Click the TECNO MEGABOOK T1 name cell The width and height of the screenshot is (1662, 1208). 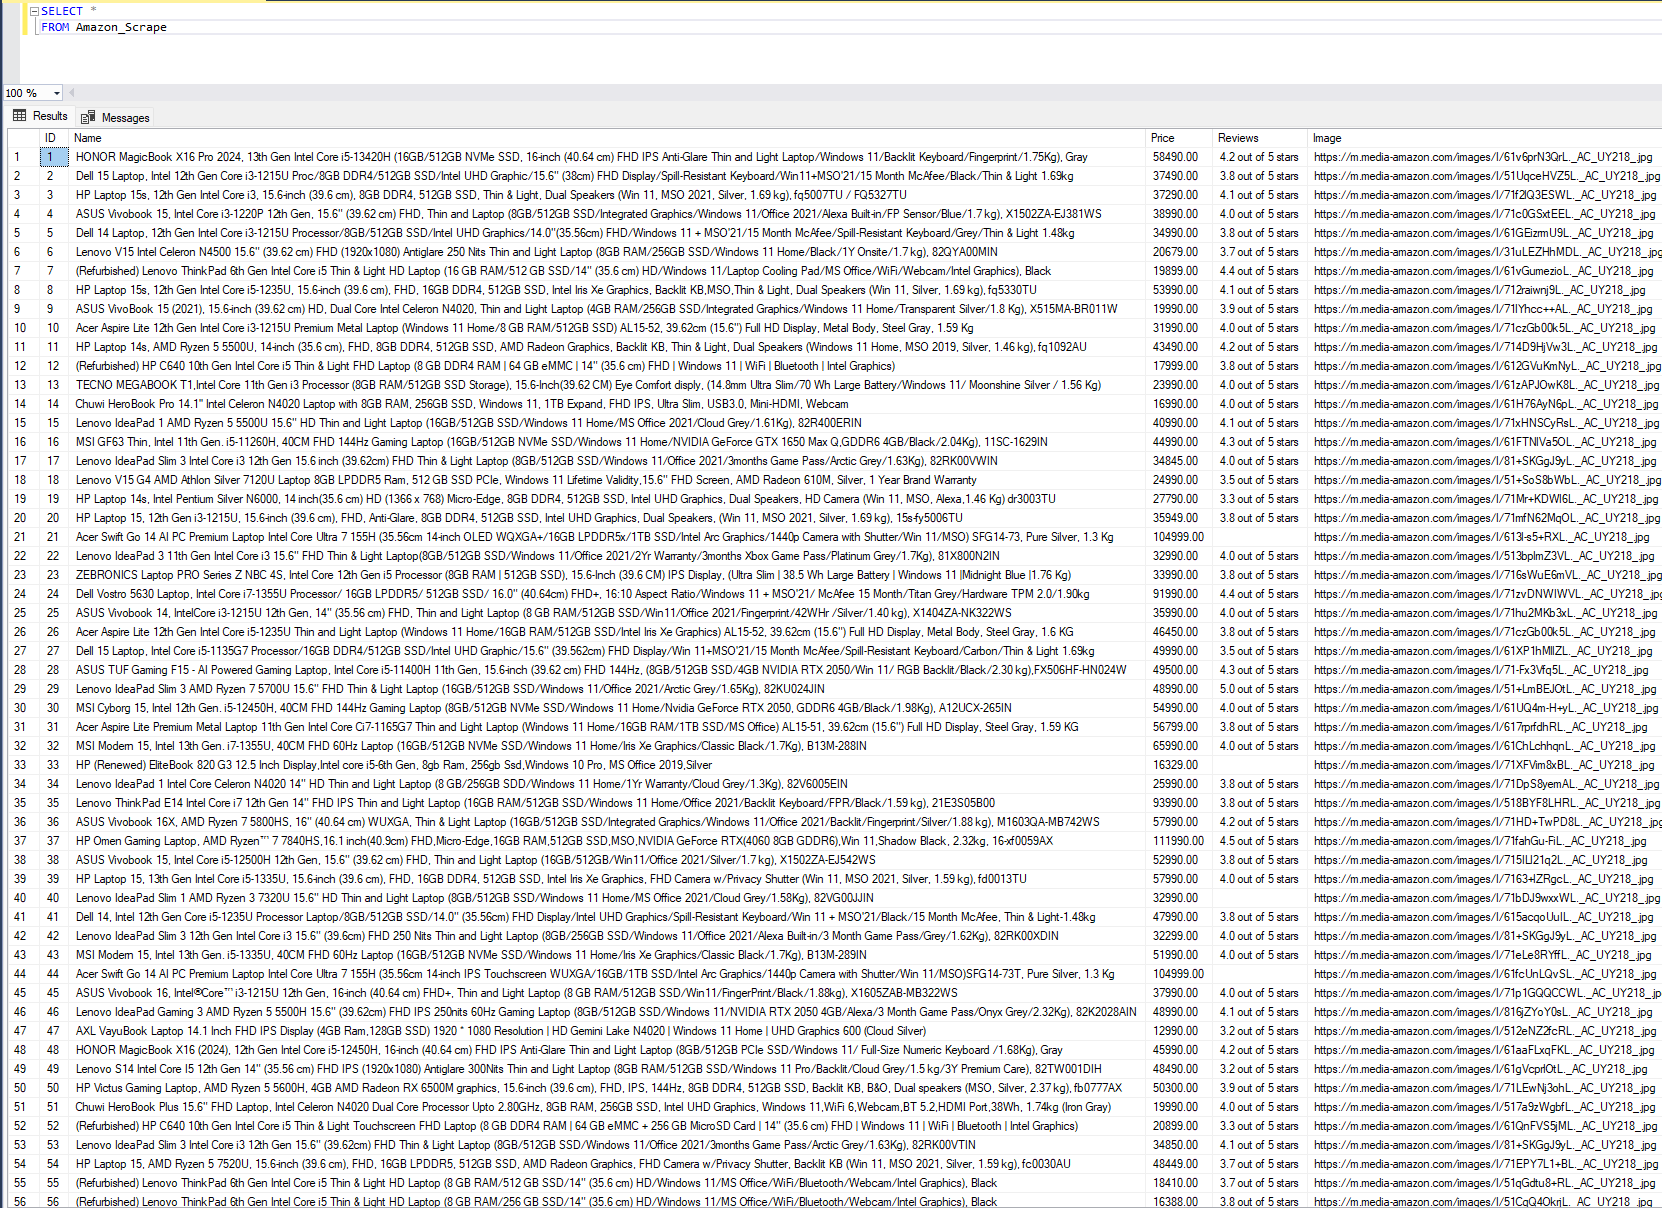607,385
